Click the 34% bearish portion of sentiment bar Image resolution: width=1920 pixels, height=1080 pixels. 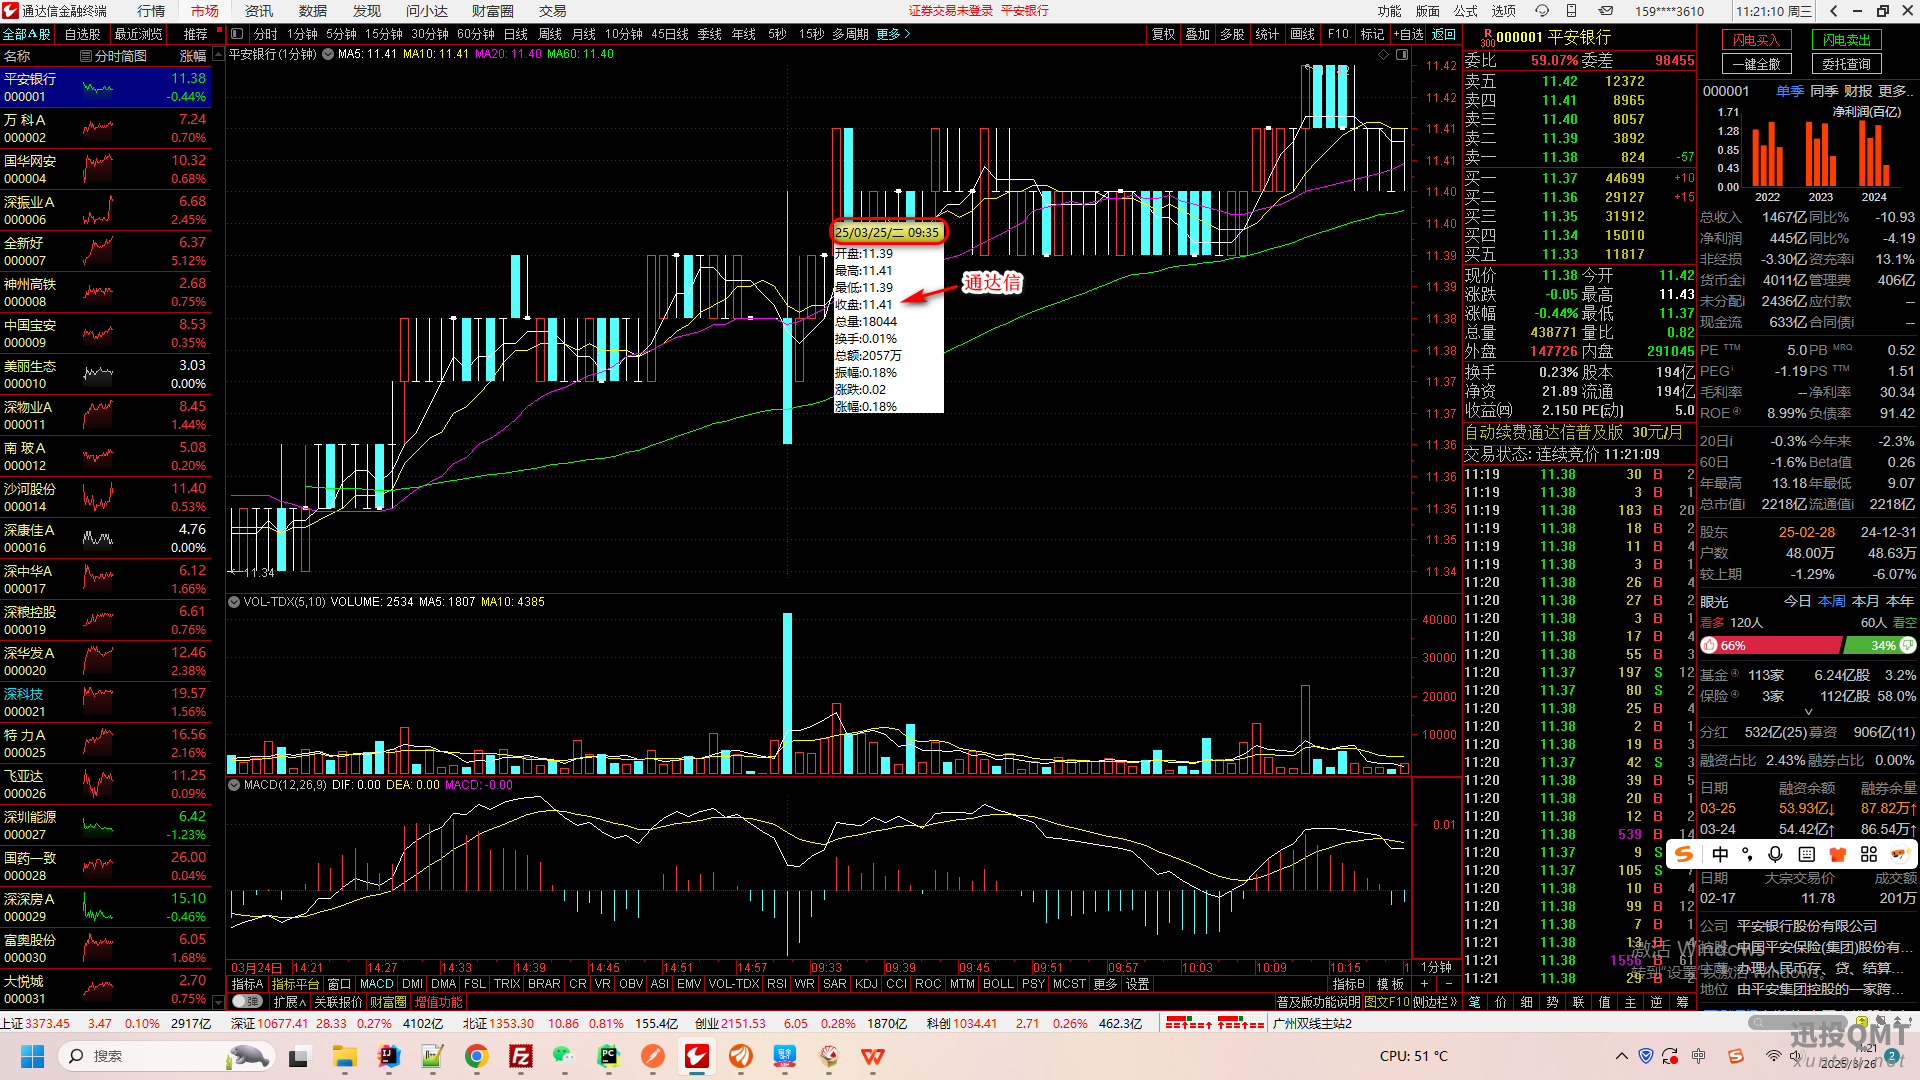[1879, 646]
